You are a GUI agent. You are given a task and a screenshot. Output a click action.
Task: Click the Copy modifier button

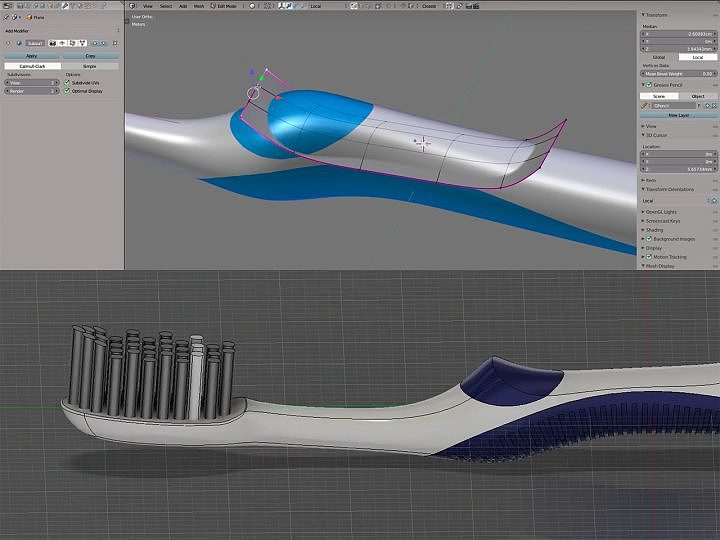90,56
